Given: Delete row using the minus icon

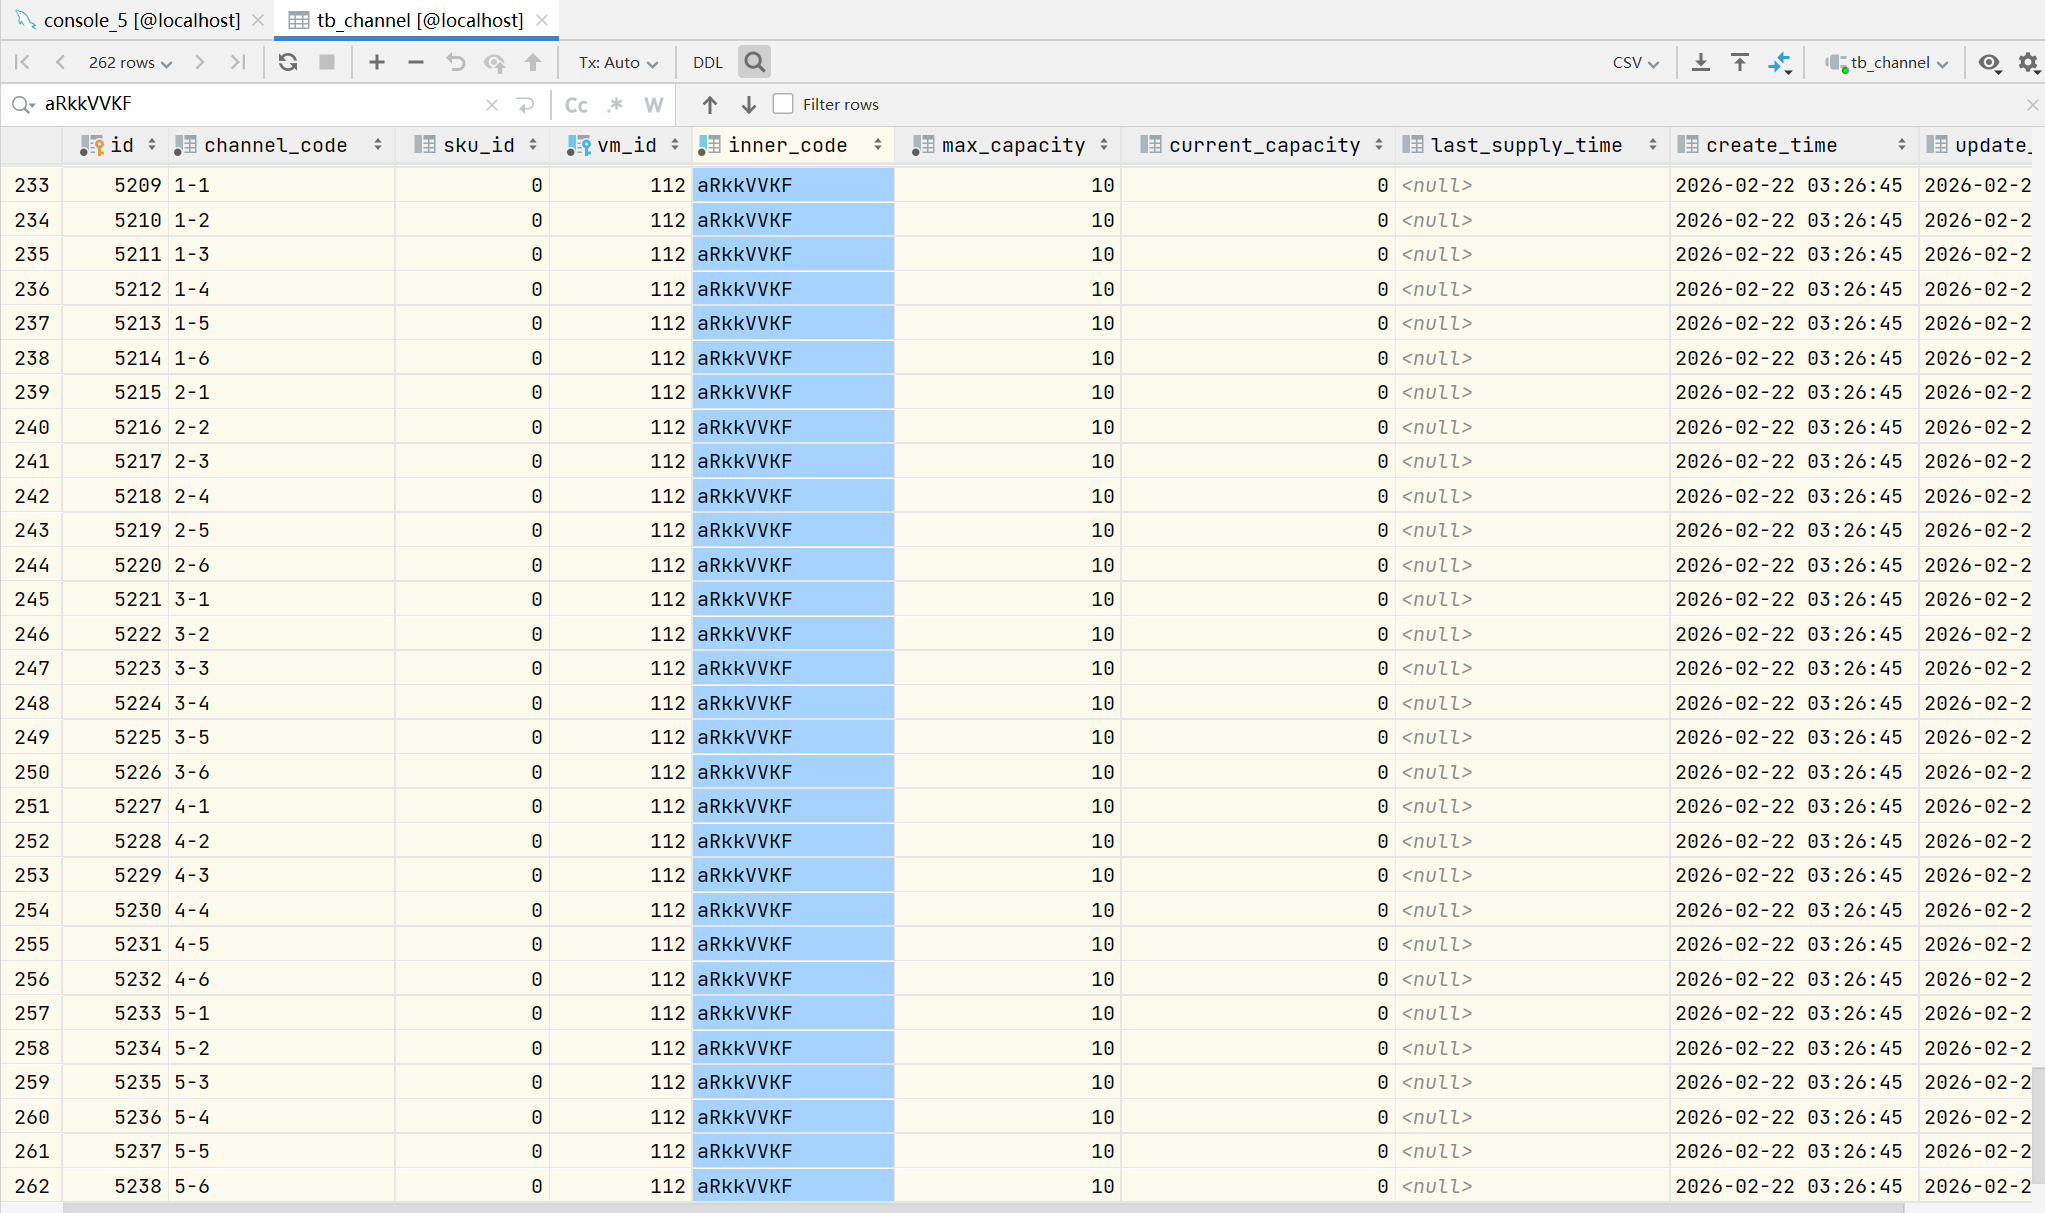Looking at the screenshot, I should click(416, 62).
